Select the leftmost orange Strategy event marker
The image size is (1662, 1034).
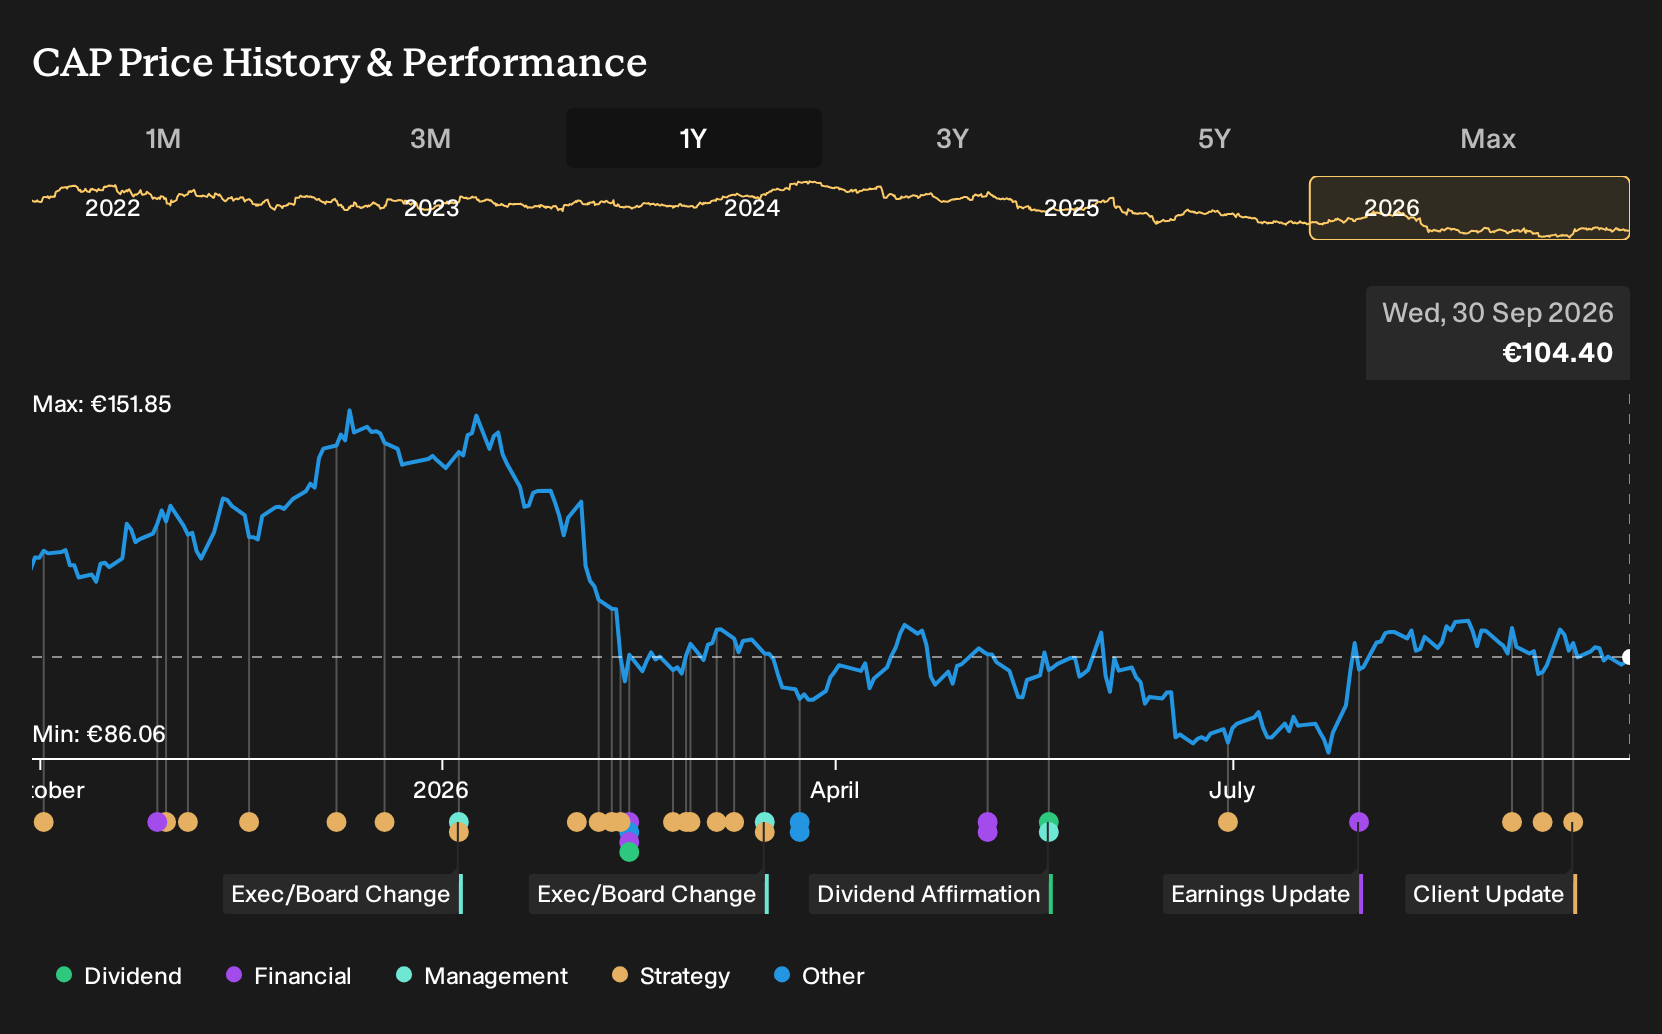(x=44, y=822)
